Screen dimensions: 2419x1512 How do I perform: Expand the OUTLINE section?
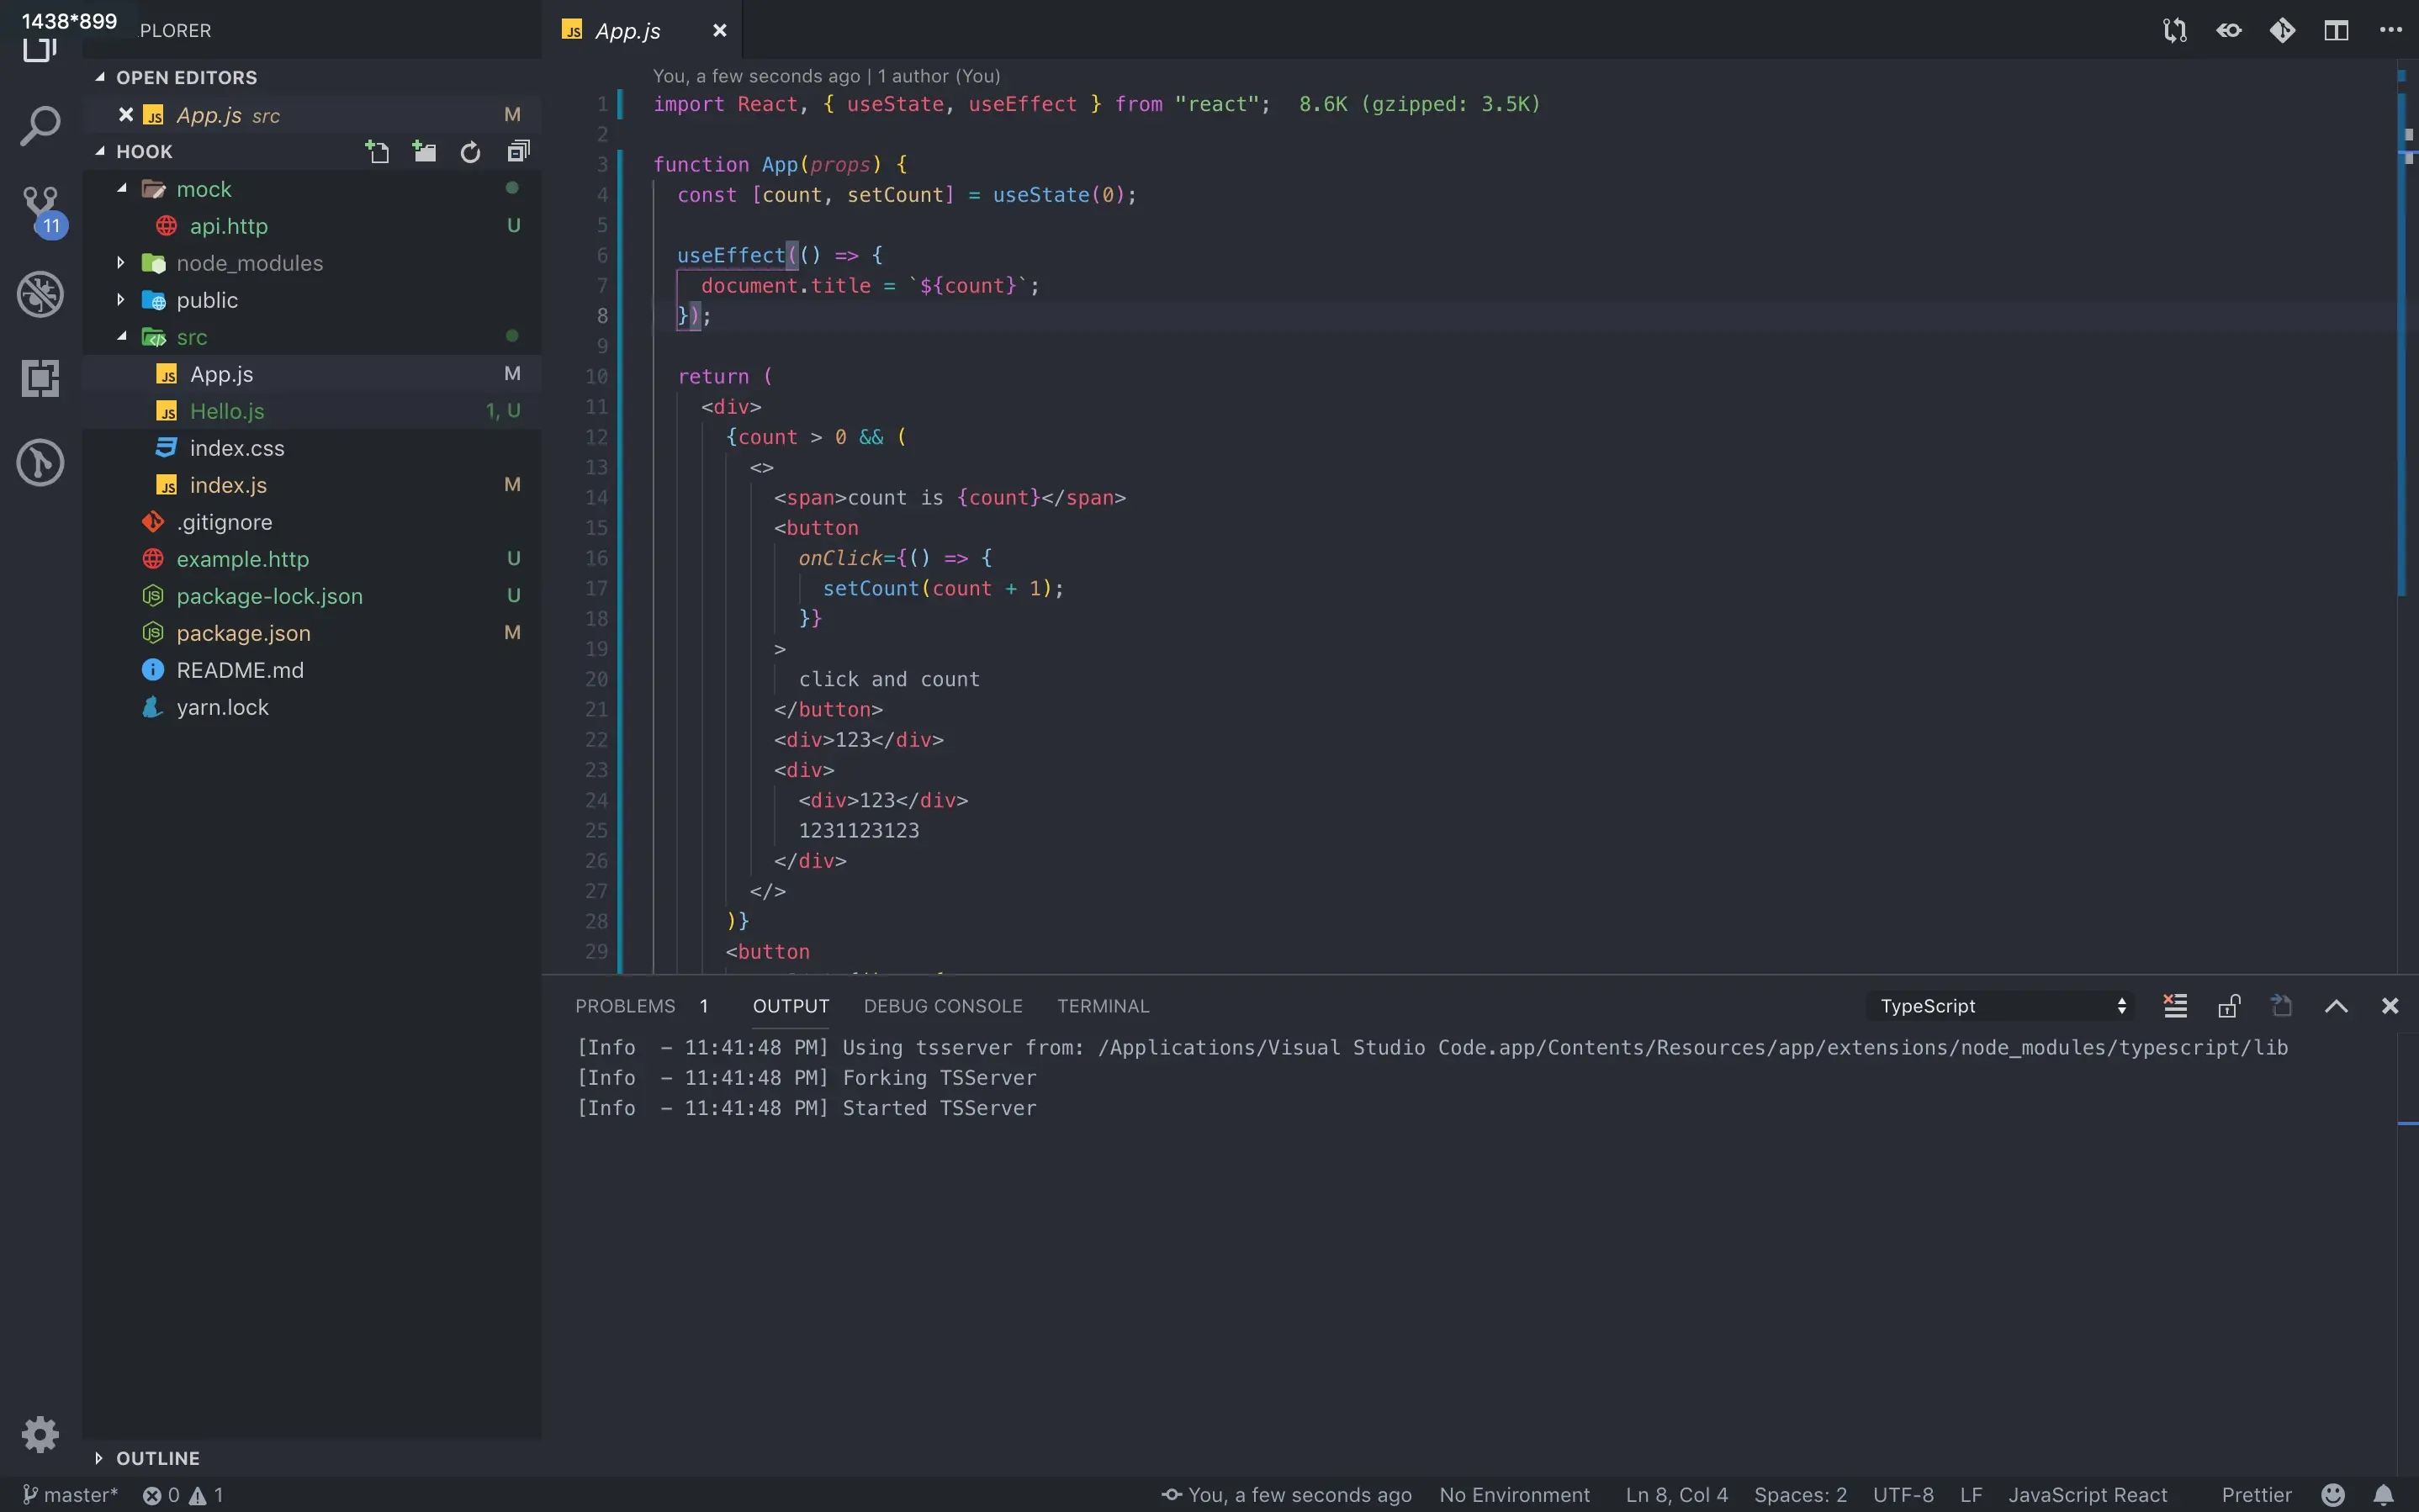pos(157,1458)
